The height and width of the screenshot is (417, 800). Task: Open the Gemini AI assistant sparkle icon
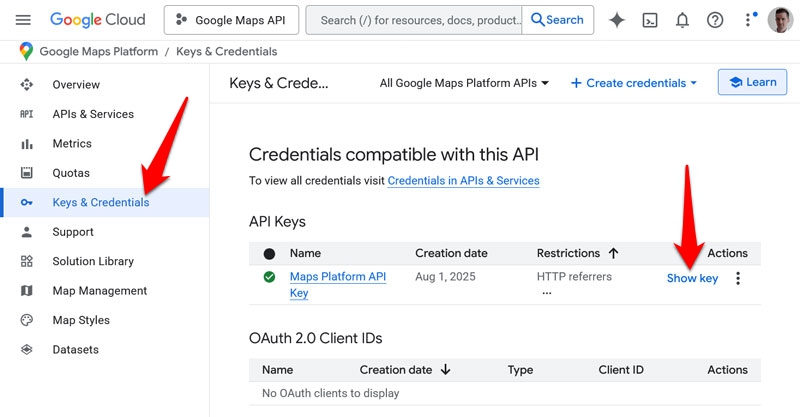[x=617, y=20]
